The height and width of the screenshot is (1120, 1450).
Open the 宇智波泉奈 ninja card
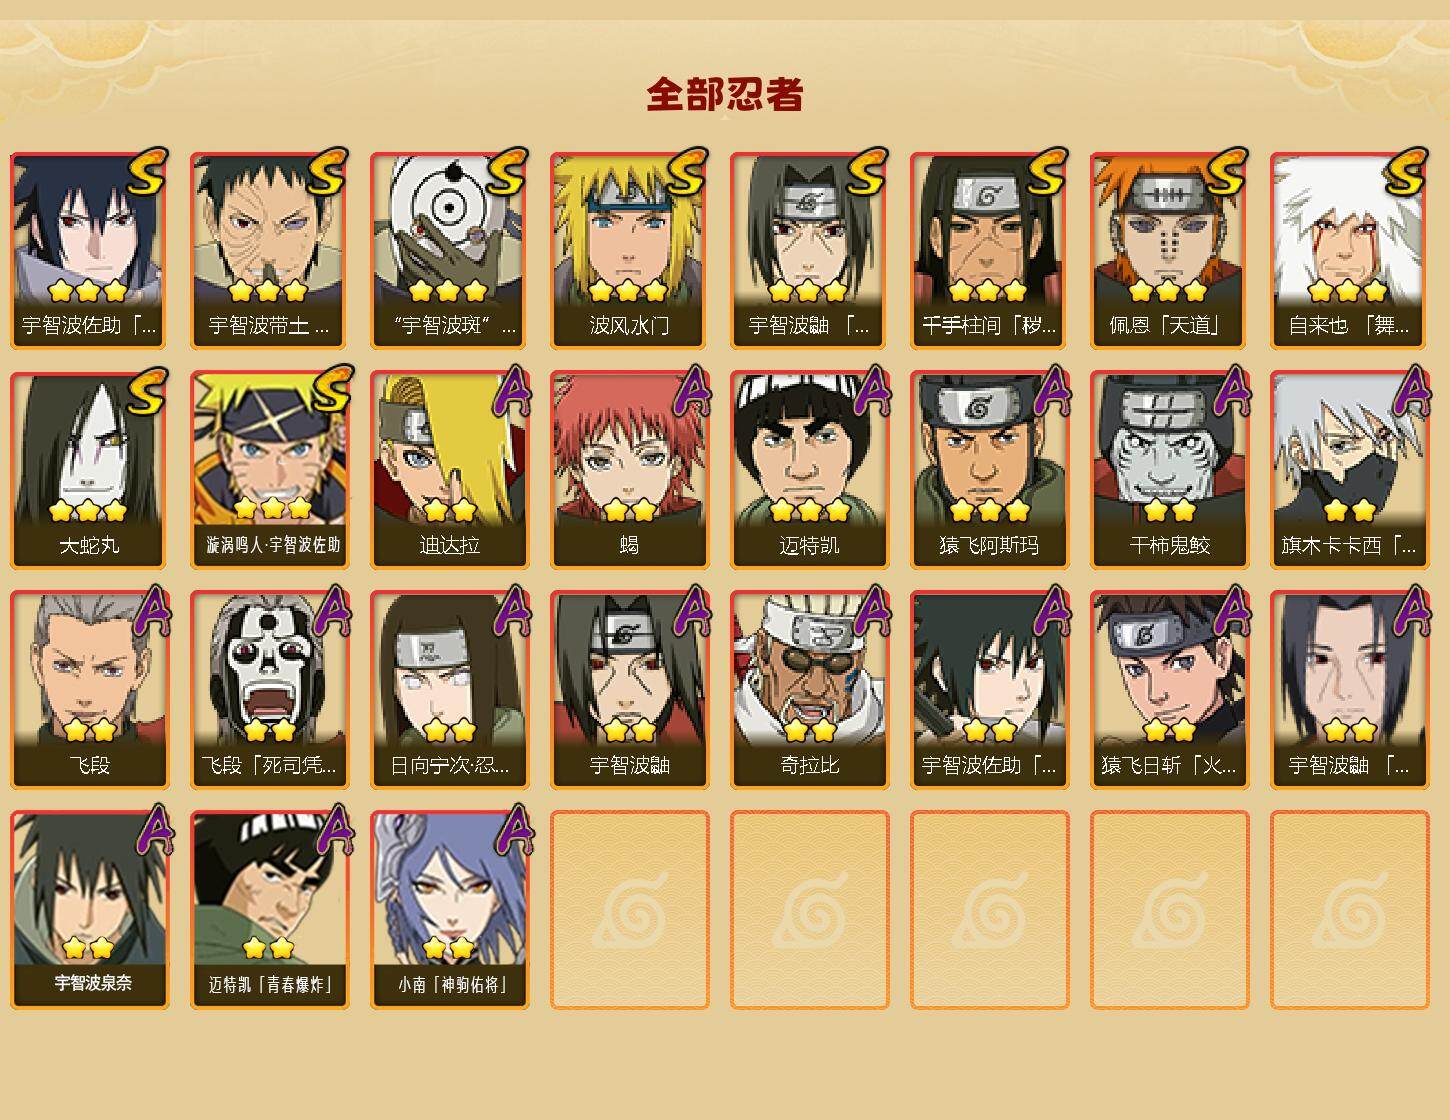(x=89, y=910)
